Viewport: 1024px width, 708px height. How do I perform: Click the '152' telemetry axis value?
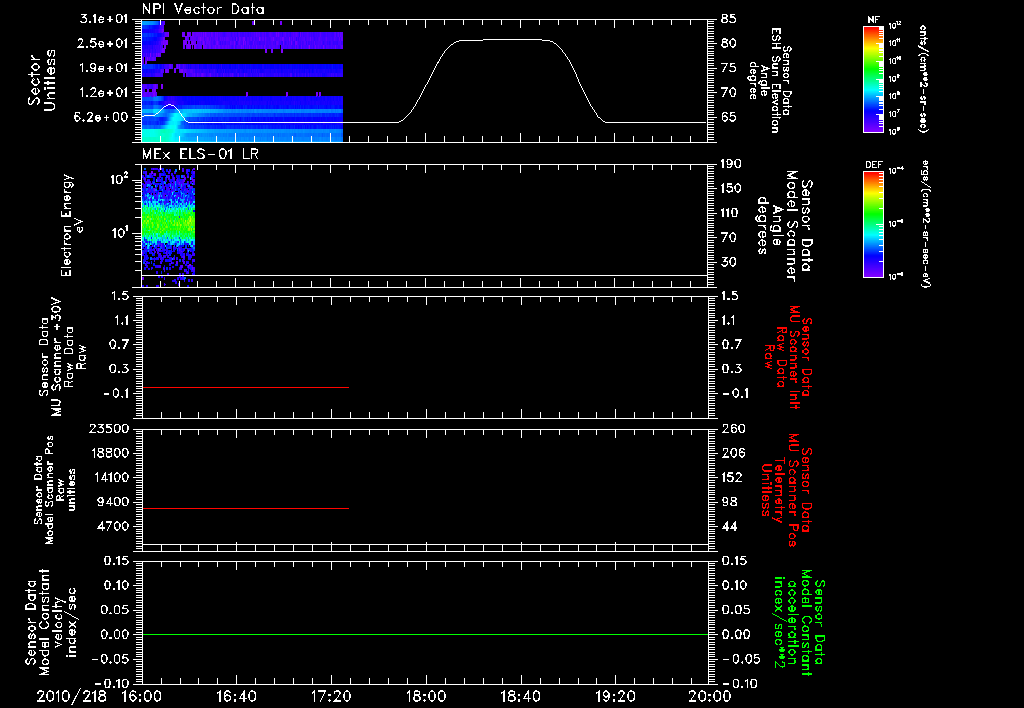(x=733, y=477)
